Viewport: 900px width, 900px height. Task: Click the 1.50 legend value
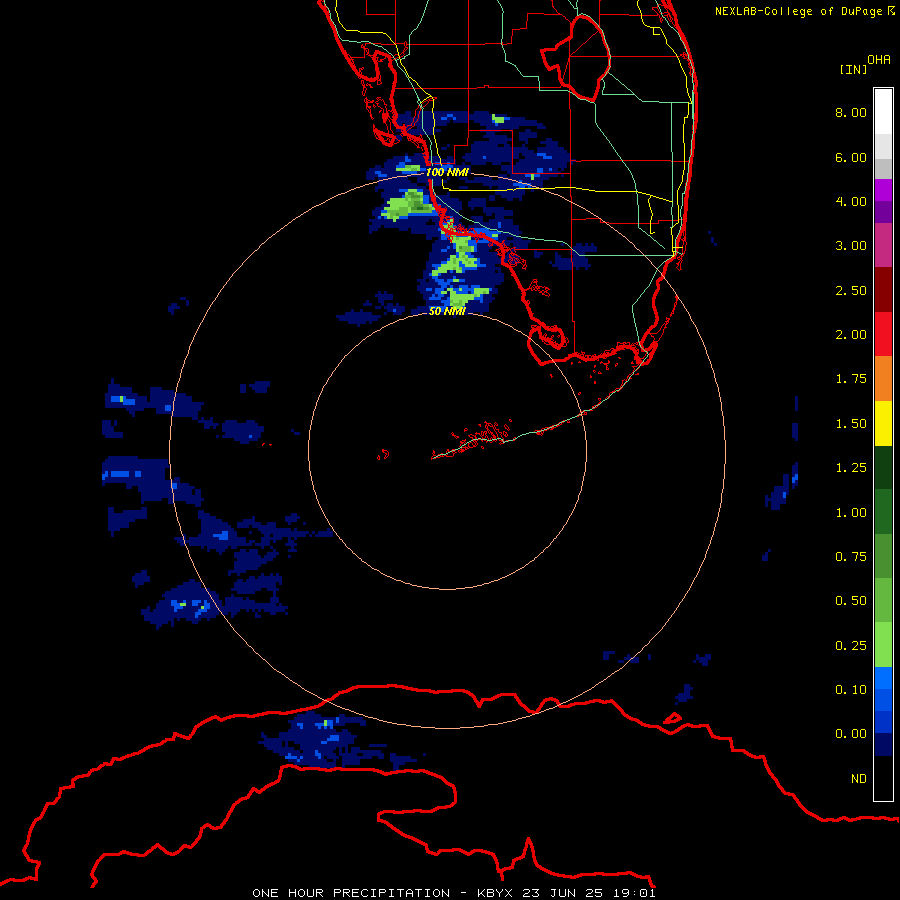click(851, 424)
